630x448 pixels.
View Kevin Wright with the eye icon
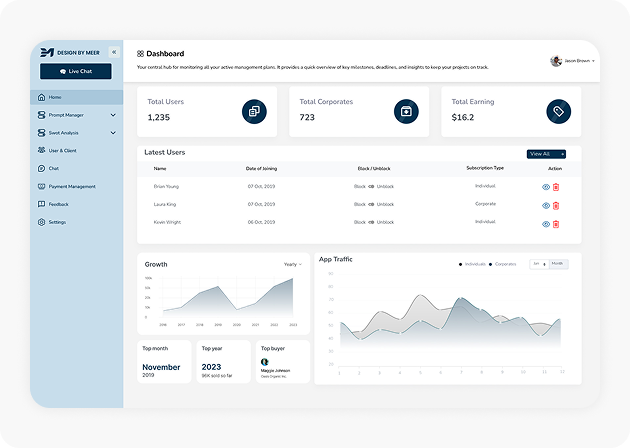click(546, 224)
